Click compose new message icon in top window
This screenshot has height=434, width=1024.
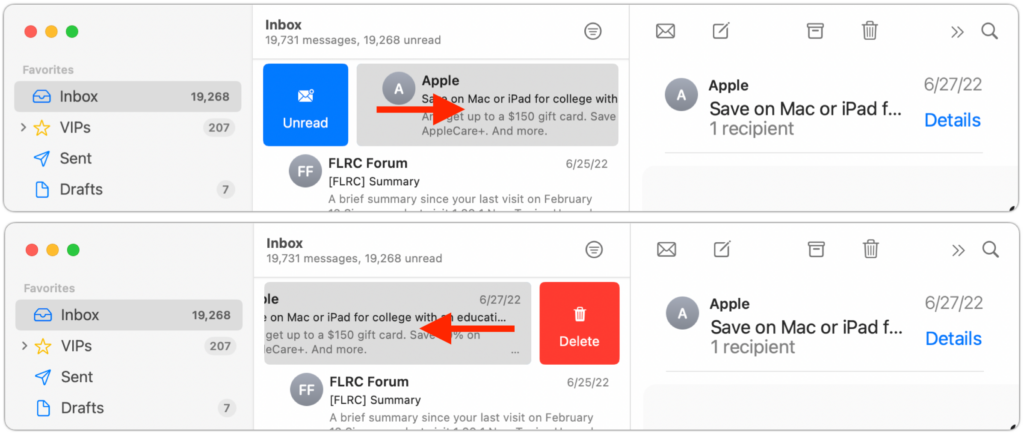(x=721, y=31)
